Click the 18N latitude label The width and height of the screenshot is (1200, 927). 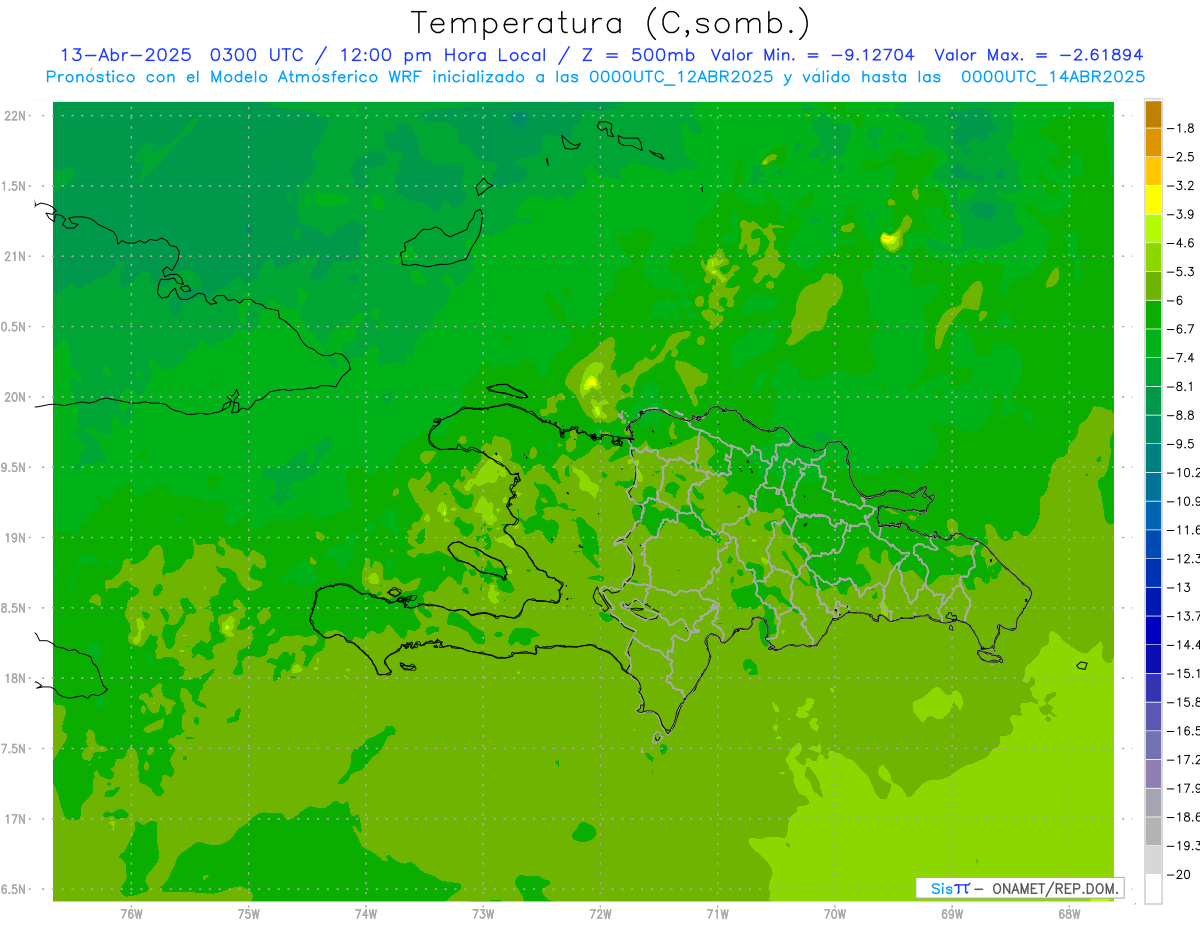click(x=17, y=679)
